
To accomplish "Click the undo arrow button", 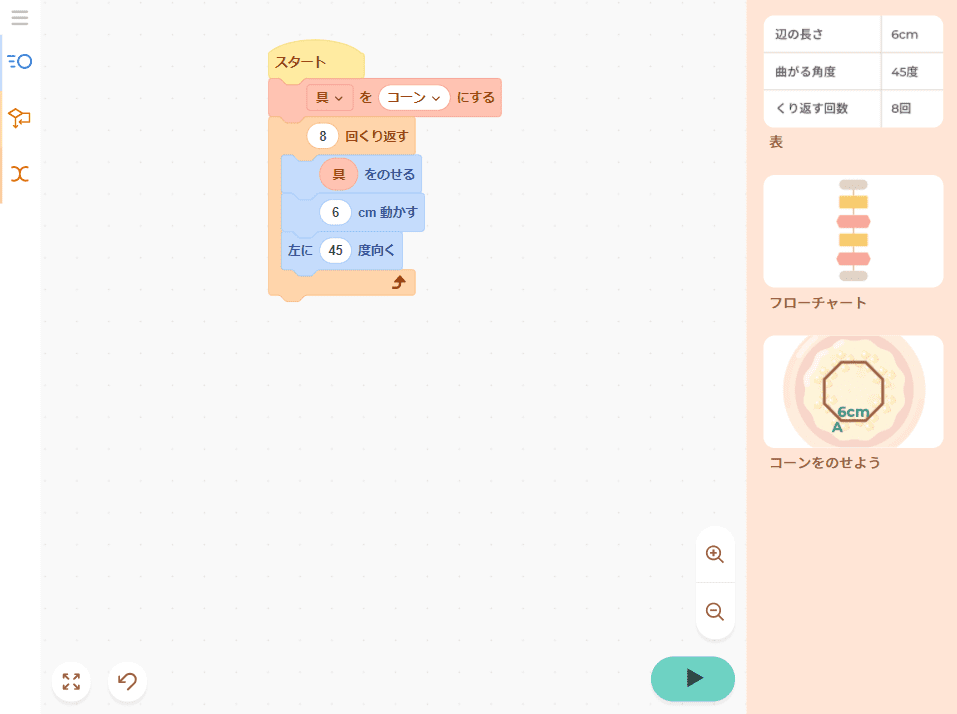I will point(127,682).
